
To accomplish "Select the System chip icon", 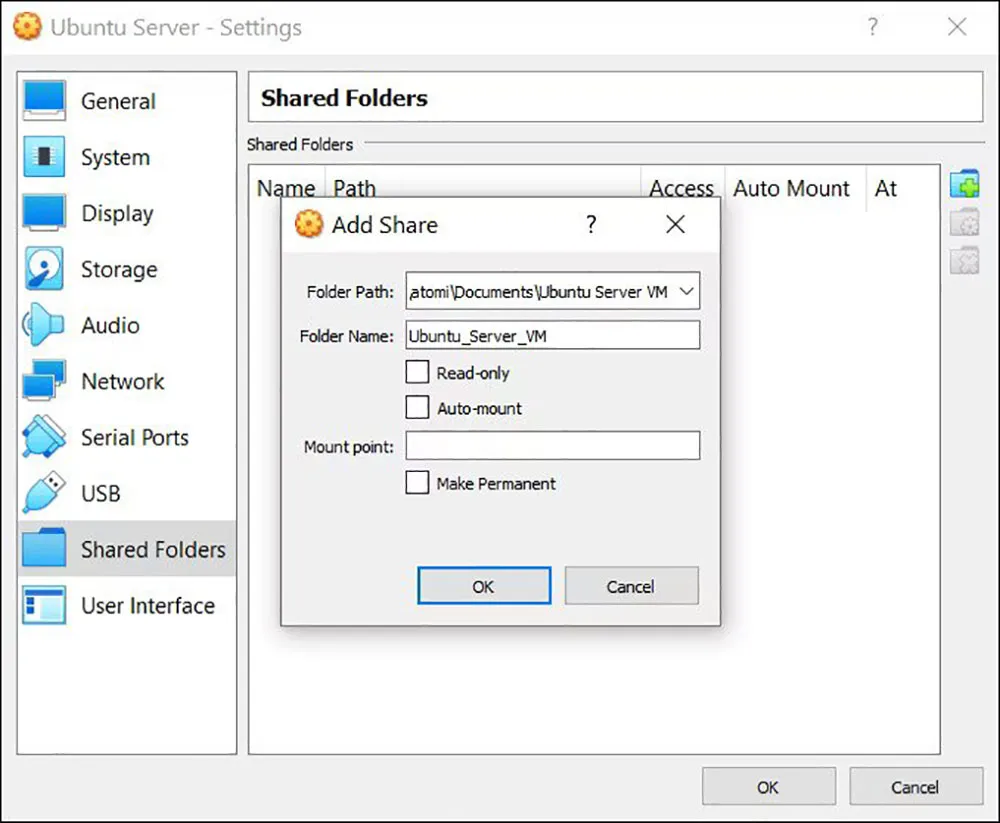I will pyautogui.click(x=44, y=157).
